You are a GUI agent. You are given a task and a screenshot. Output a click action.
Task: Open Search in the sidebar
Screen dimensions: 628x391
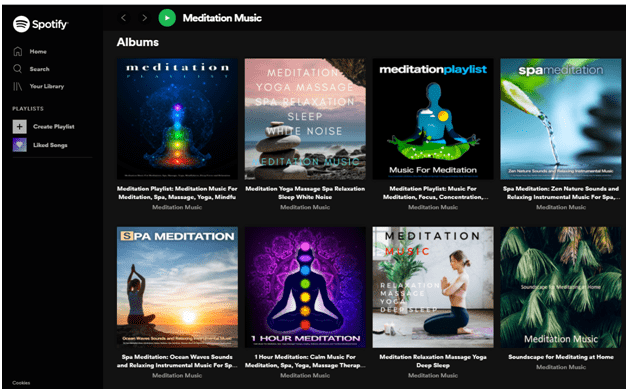pyautogui.click(x=39, y=69)
